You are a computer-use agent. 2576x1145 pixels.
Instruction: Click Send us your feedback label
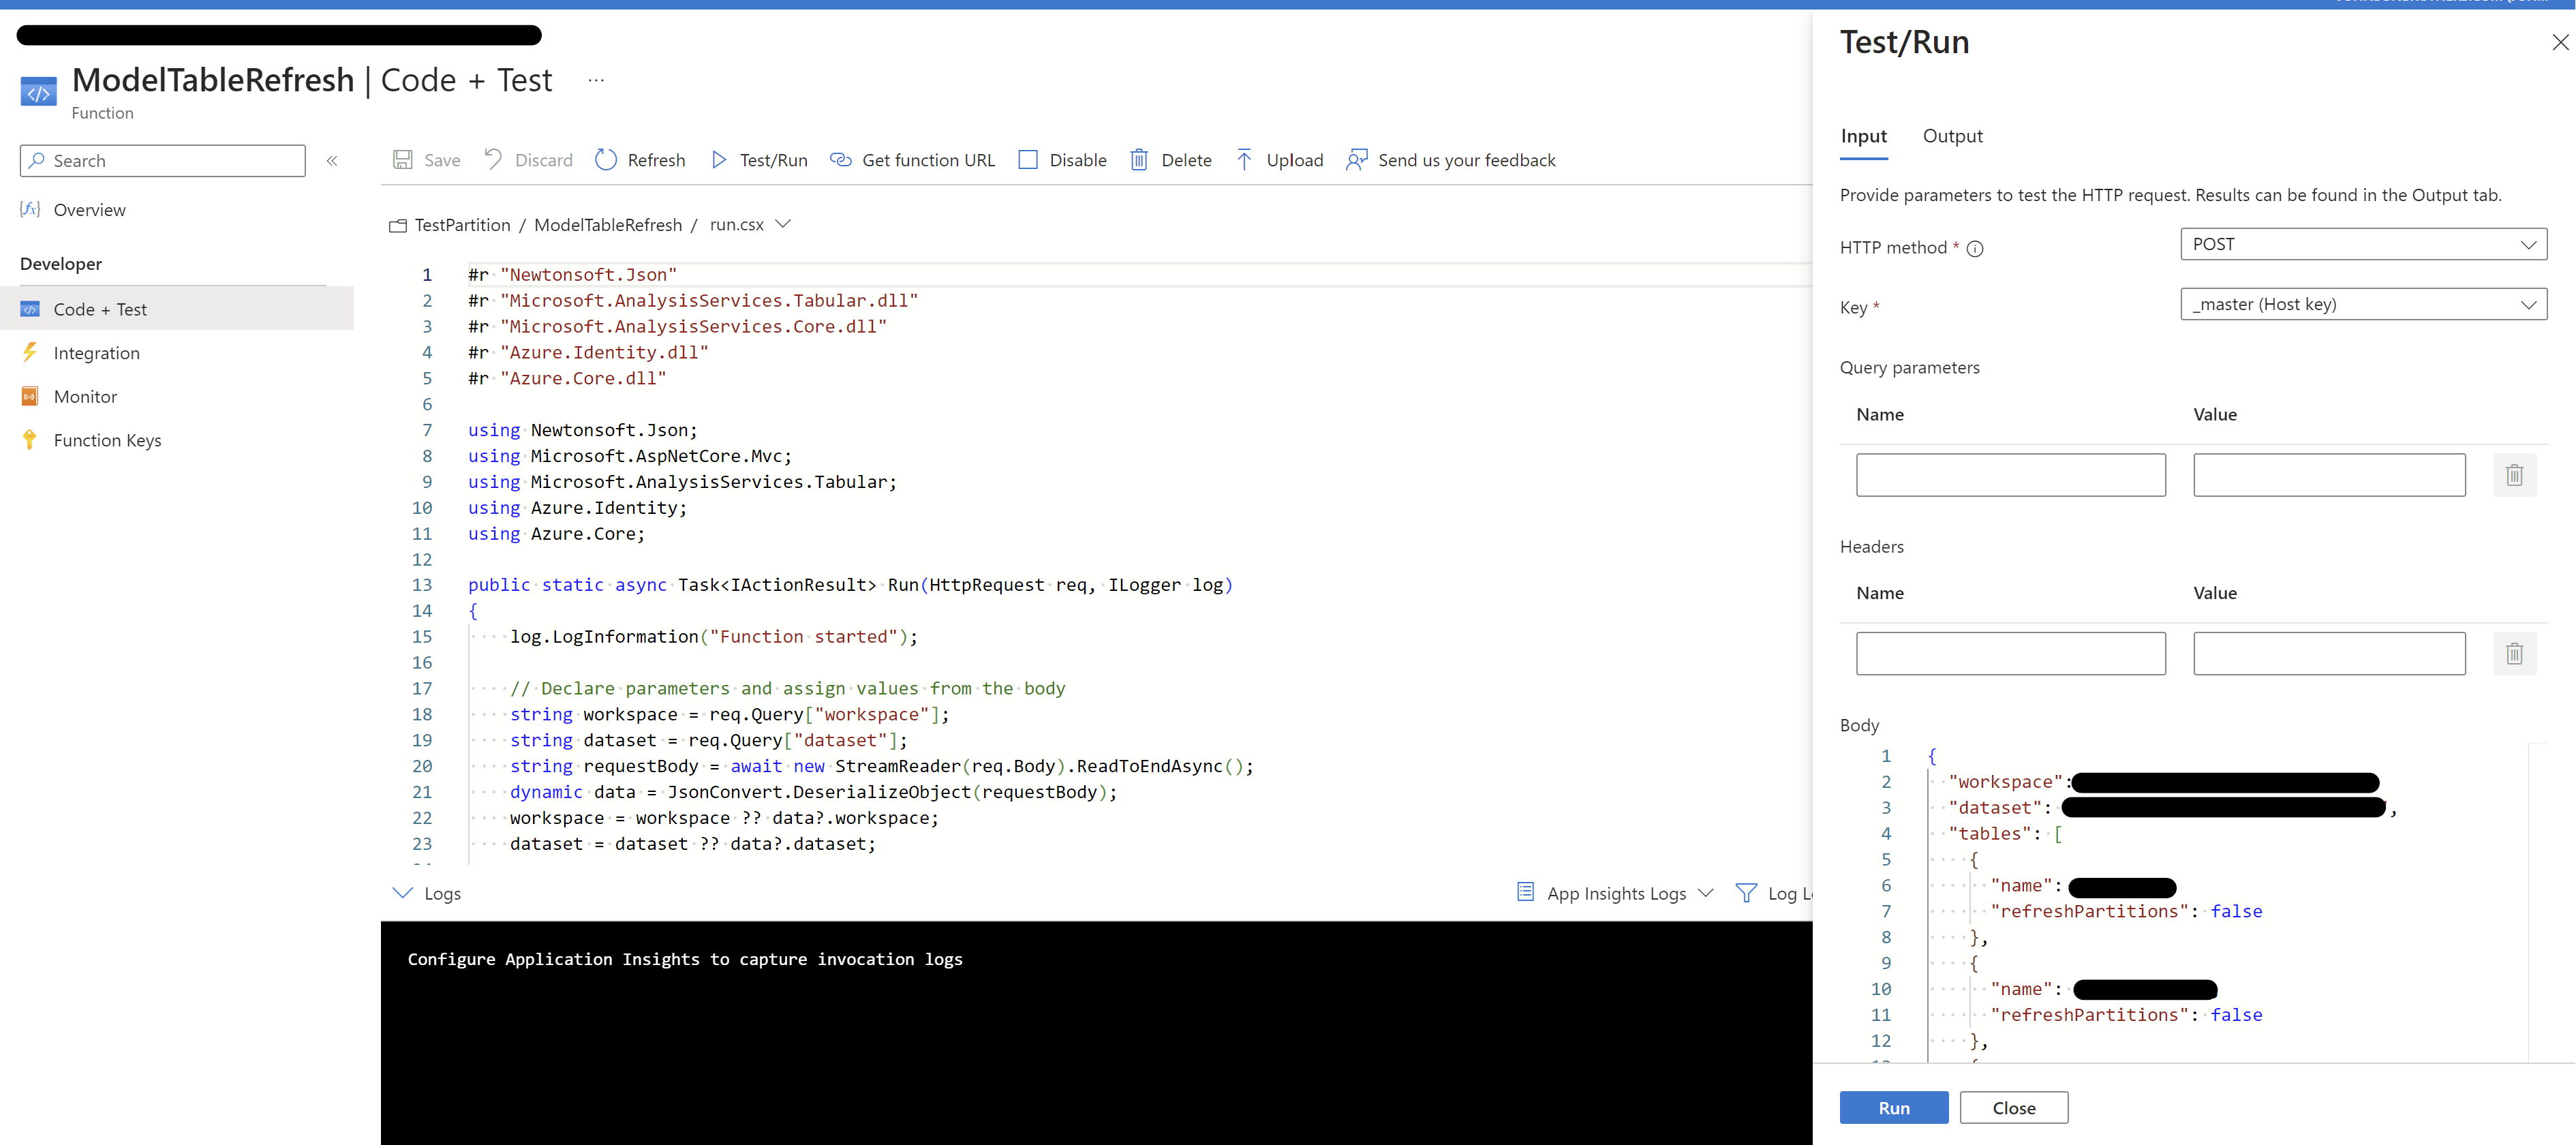pyautogui.click(x=1466, y=160)
